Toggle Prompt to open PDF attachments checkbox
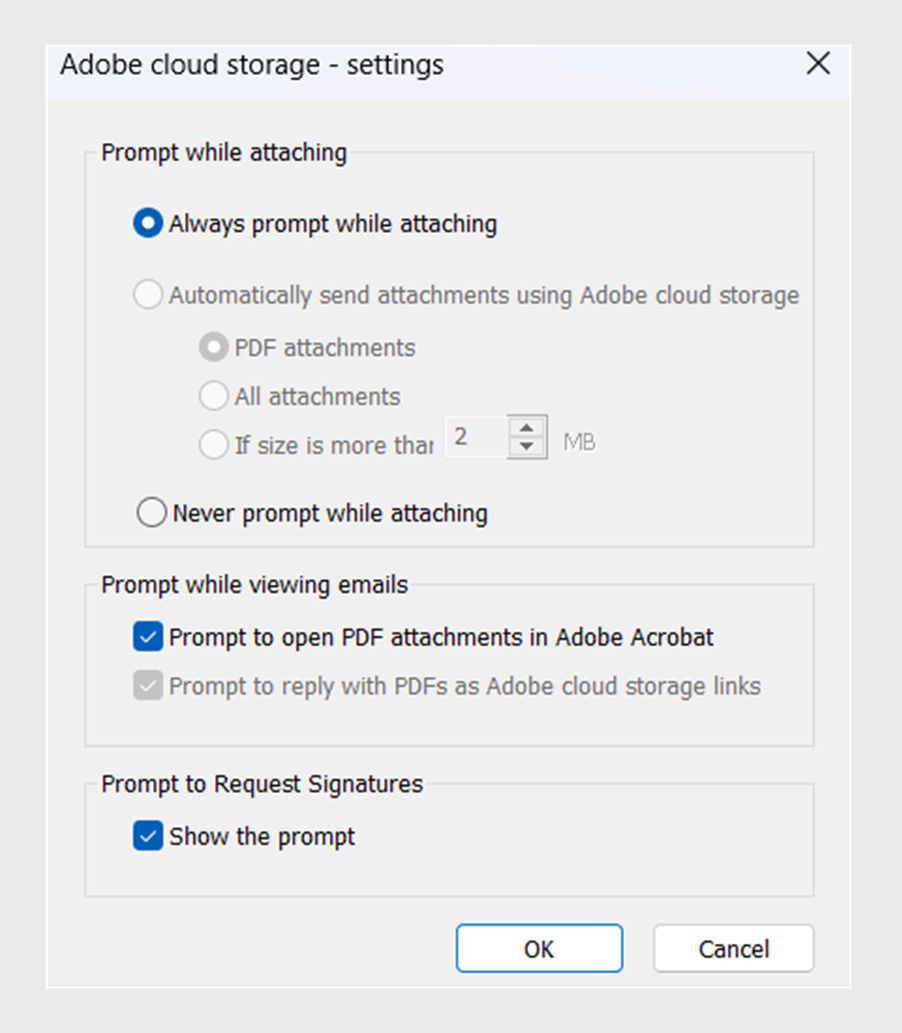The width and height of the screenshot is (902, 1033). (148, 637)
